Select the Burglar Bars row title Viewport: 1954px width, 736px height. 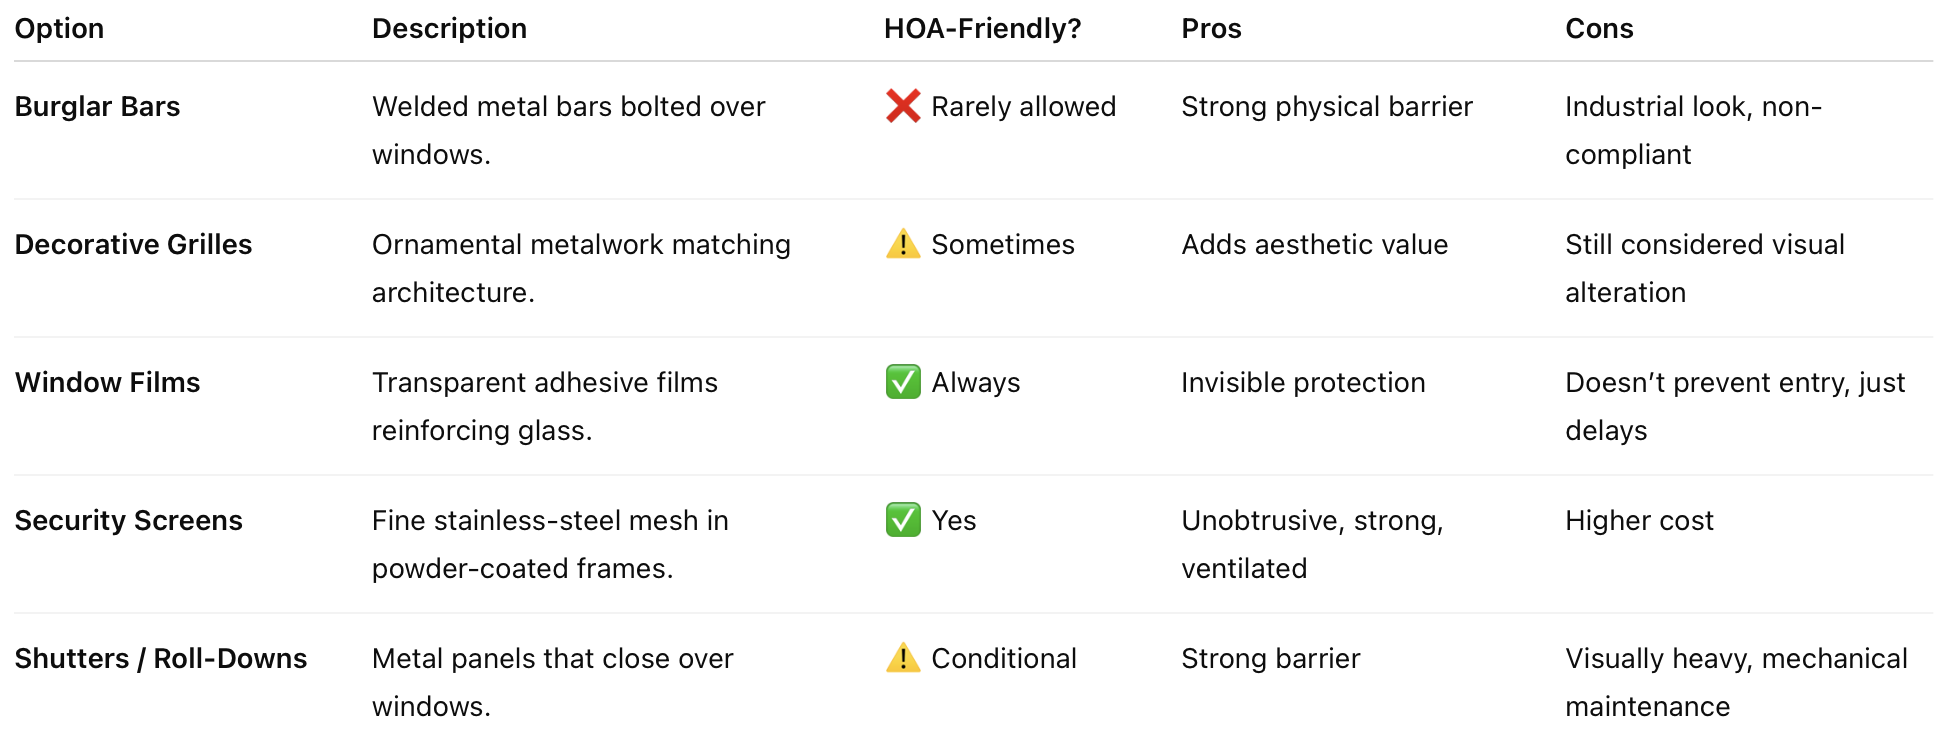pos(97,107)
